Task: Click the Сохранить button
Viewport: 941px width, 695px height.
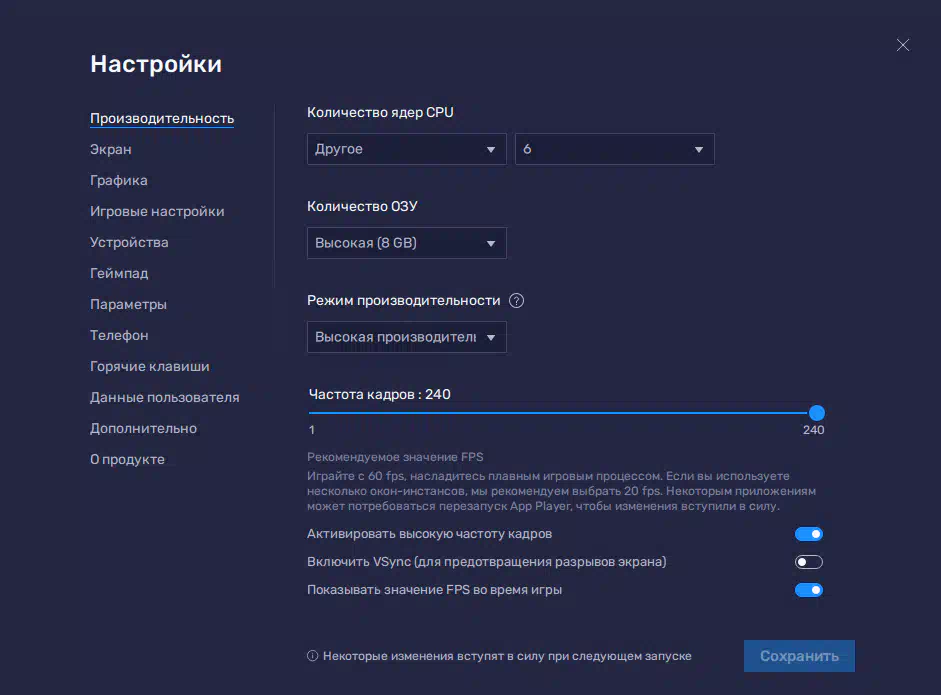Action: click(799, 656)
